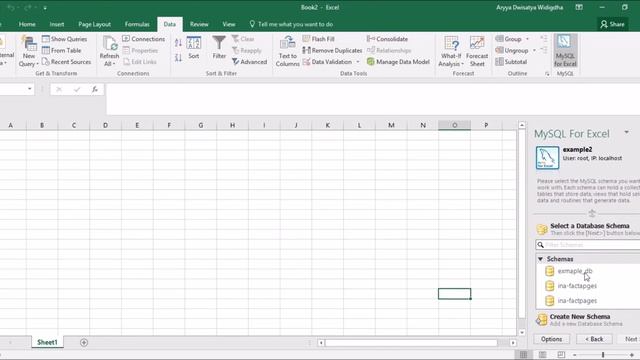The height and width of the screenshot is (360, 640).
Task: Click column header A
Action: [11, 125]
